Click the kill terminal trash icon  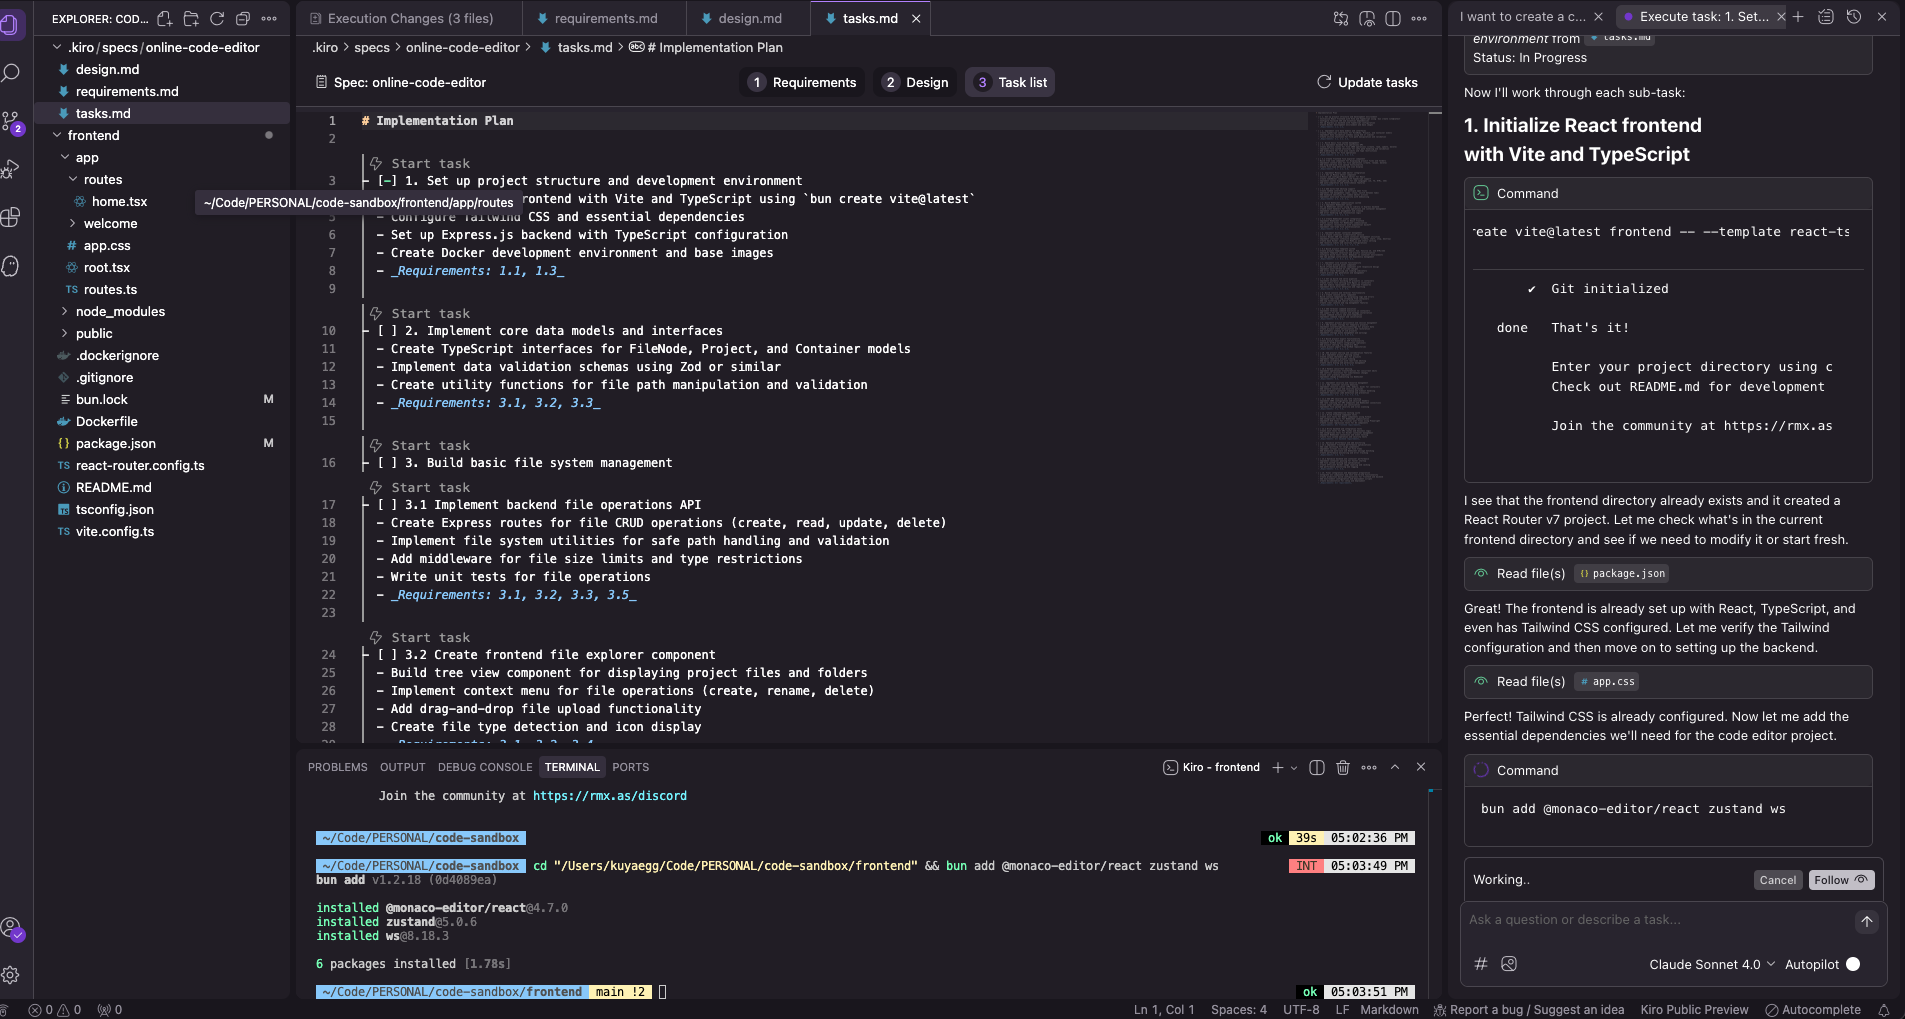pyautogui.click(x=1343, y=767)
